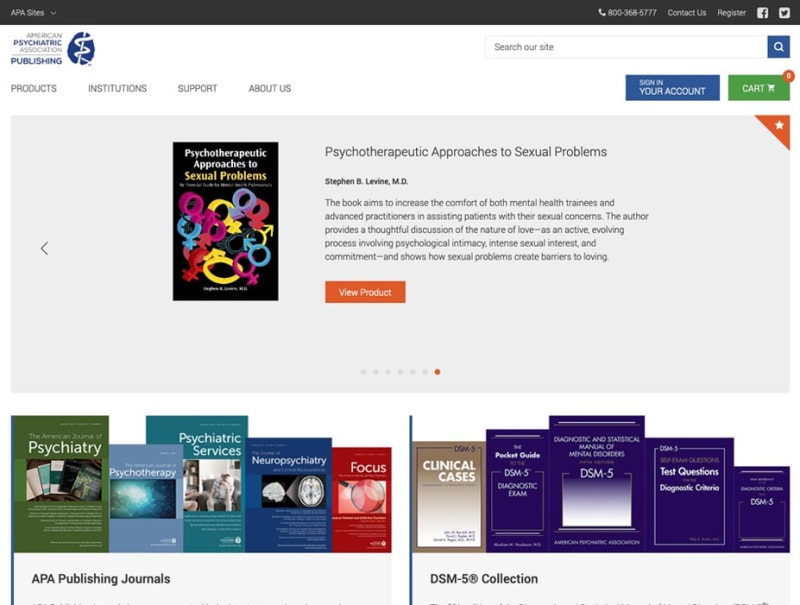Click the DSM-5 Clinical Cases book cover

point(449,497)
